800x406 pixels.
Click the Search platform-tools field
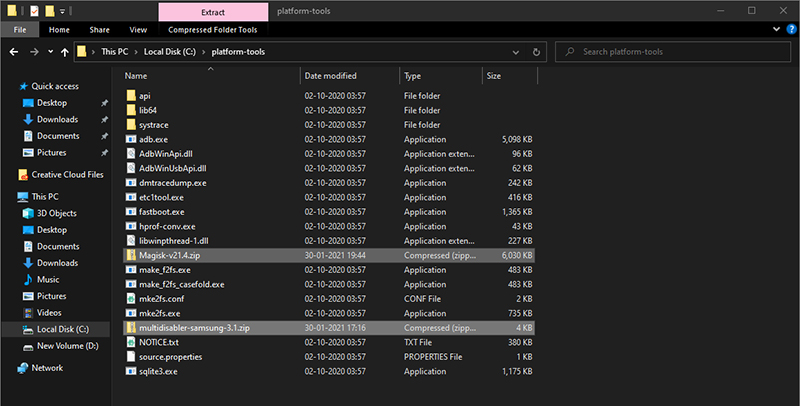(673, 52)
